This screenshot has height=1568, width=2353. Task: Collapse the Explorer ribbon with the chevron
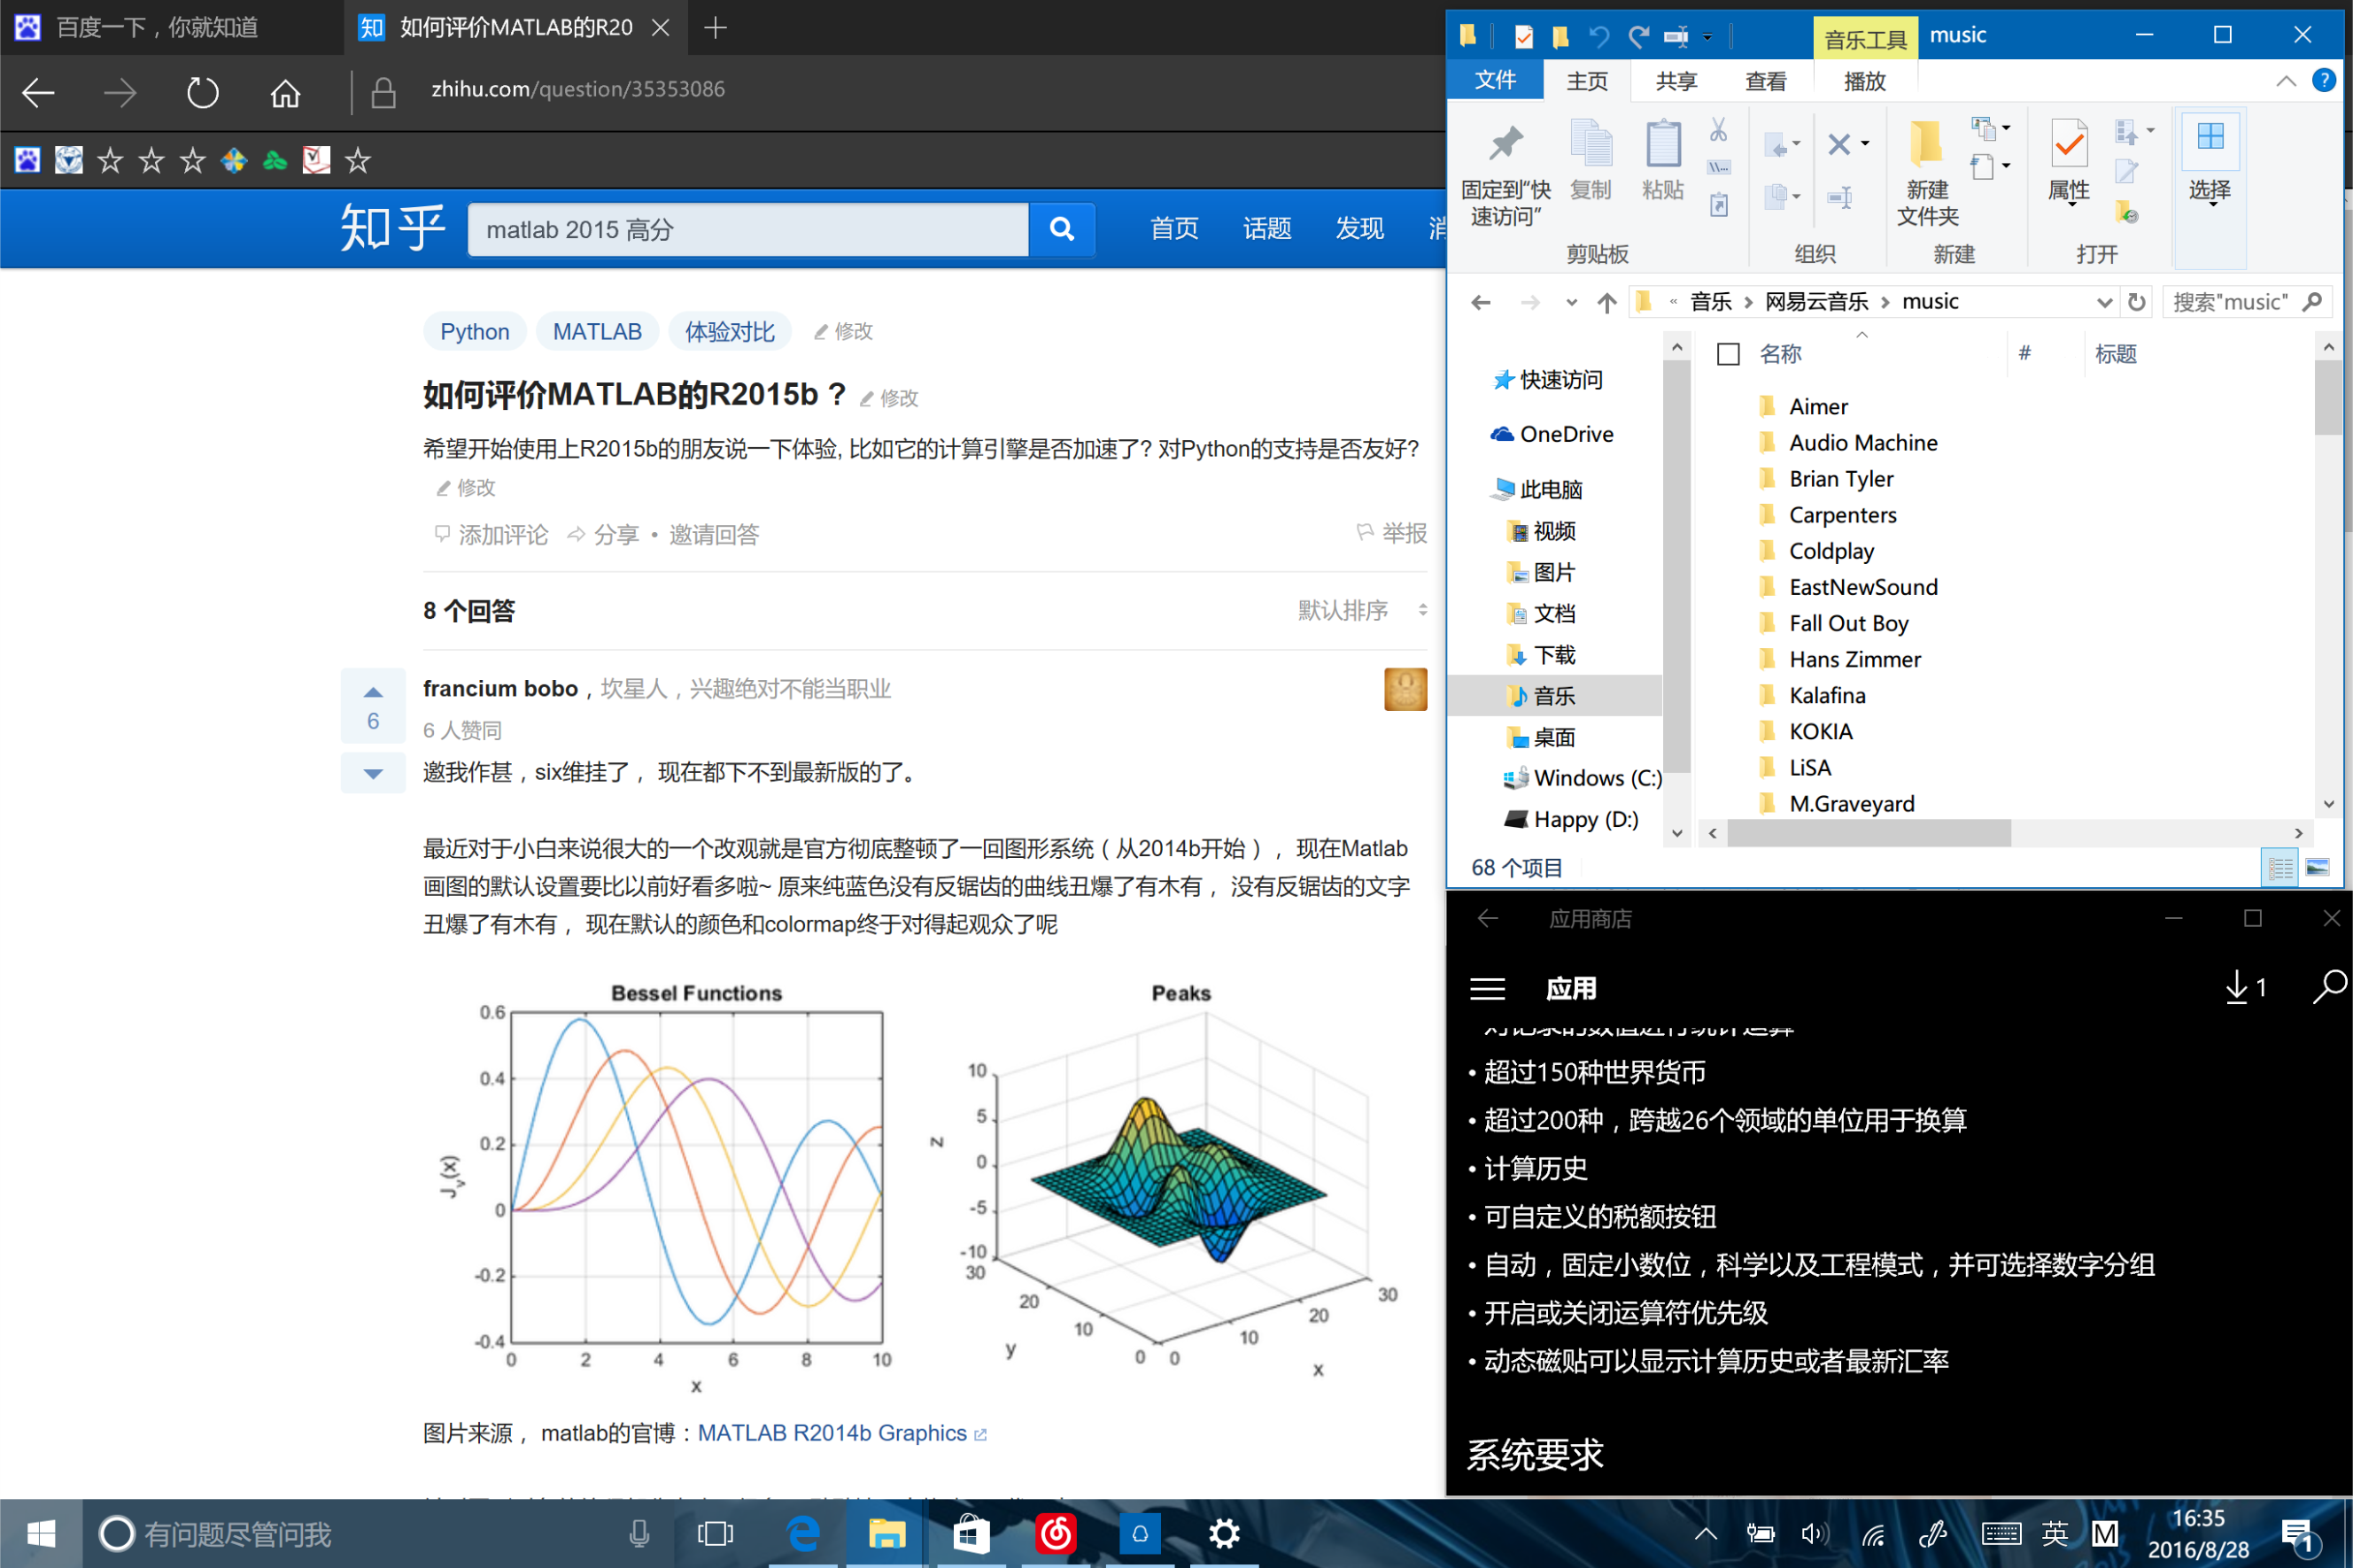[2285, 81]
